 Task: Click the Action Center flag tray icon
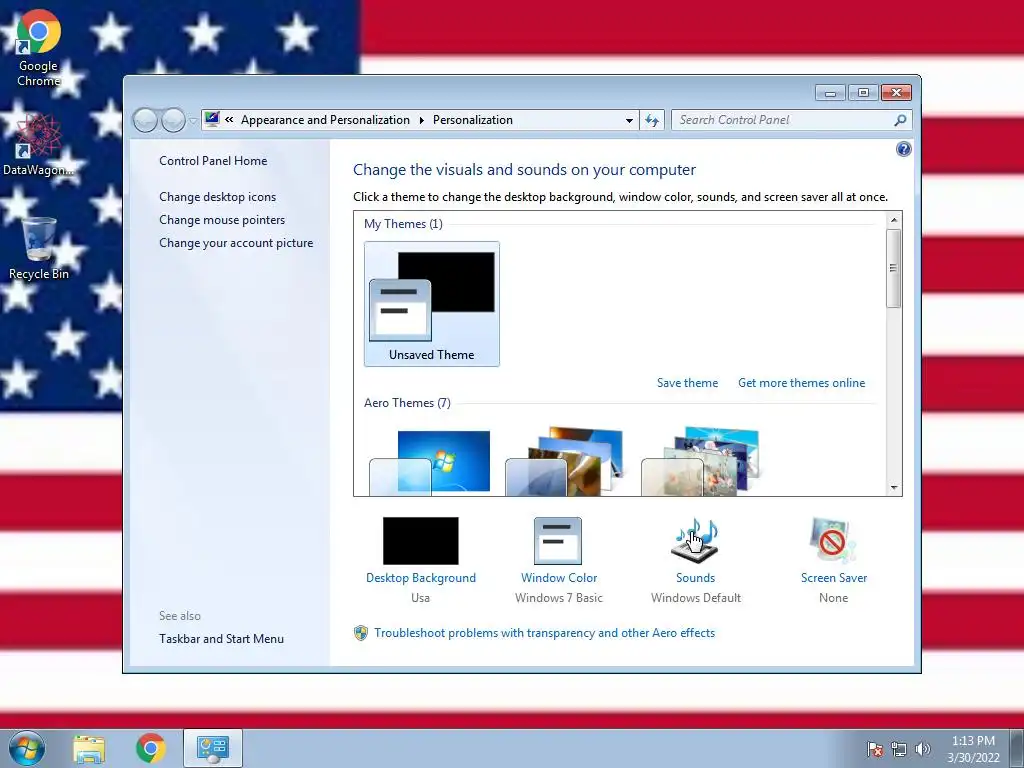click(x=875, y=749)
